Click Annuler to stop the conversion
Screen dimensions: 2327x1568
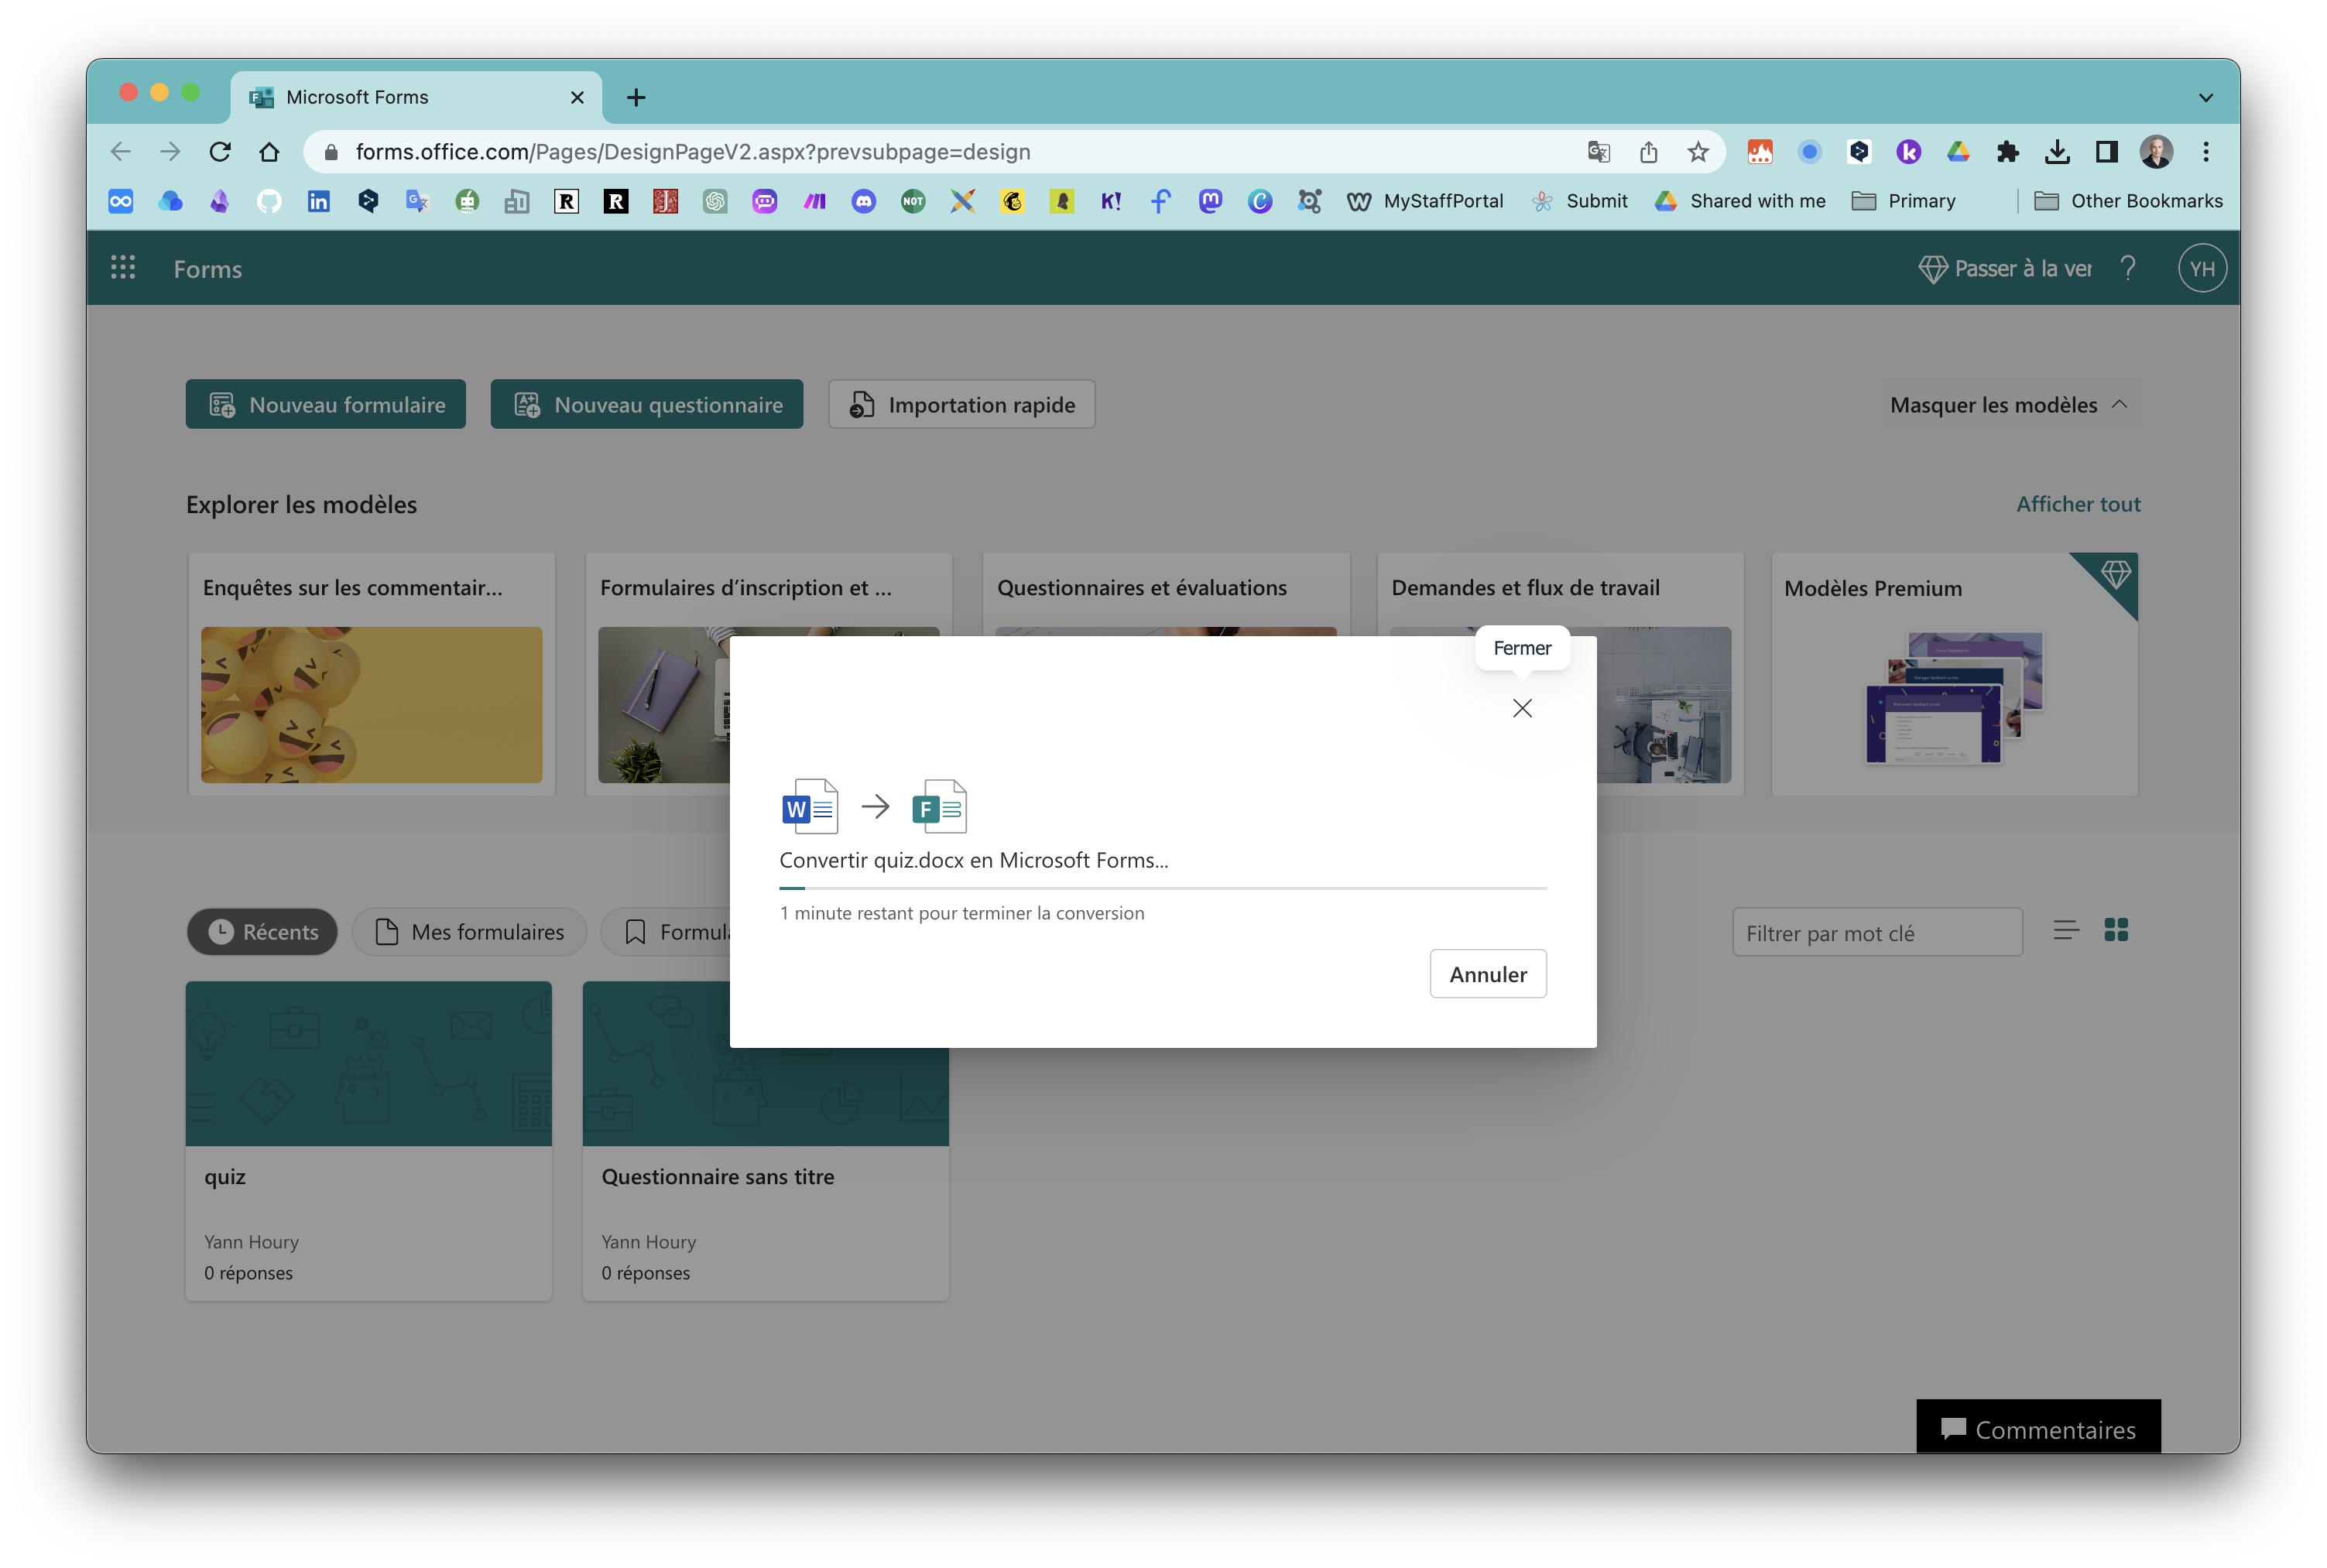coord(1487,973)
